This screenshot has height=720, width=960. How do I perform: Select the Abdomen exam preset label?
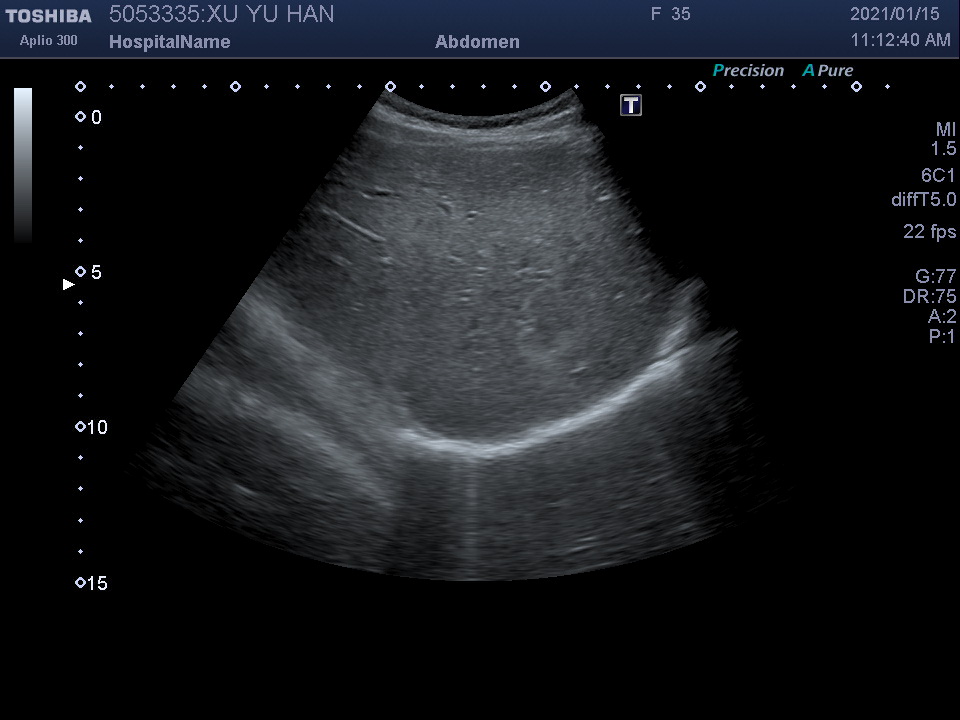pos(477,42)
